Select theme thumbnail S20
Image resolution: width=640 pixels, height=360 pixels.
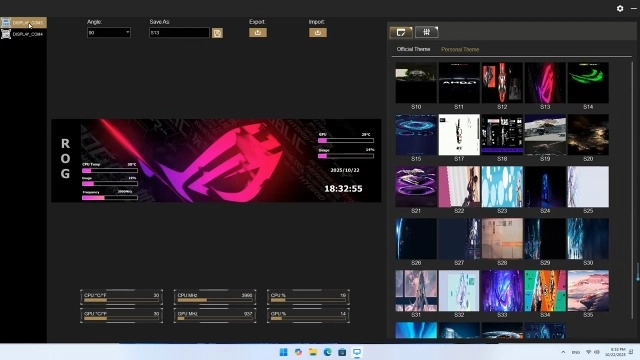(x=588, y=135)
